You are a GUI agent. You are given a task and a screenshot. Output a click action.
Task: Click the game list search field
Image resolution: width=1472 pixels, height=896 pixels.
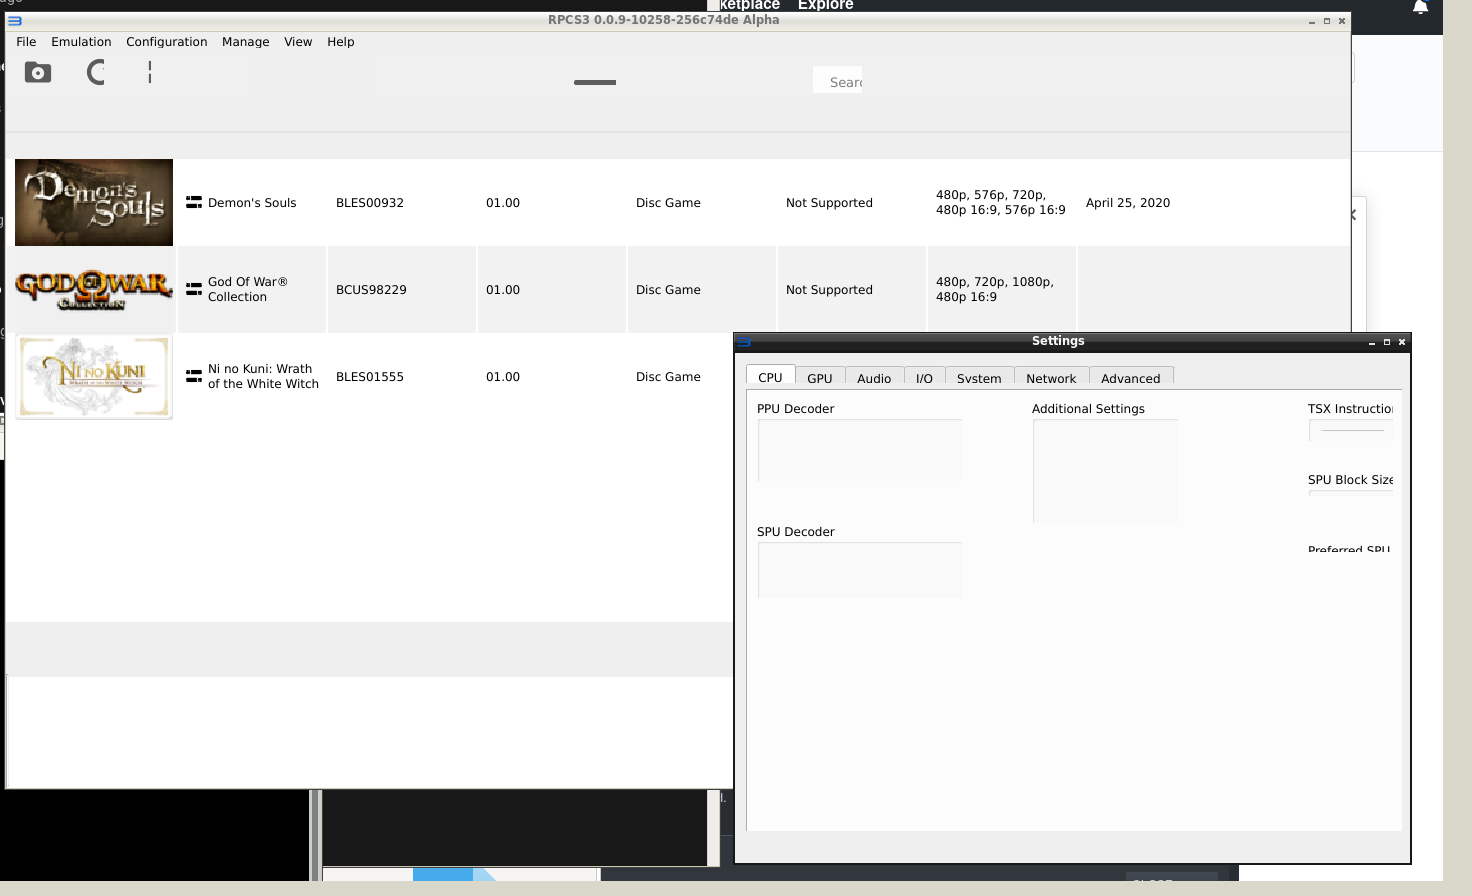[838, 82]
